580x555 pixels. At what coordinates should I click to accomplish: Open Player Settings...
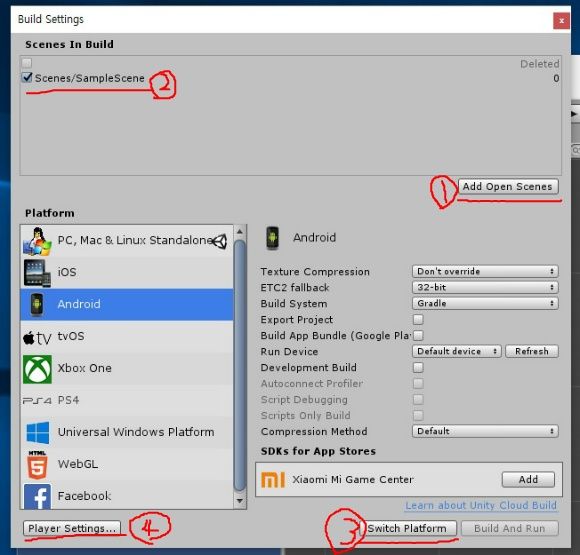[72, 528]
